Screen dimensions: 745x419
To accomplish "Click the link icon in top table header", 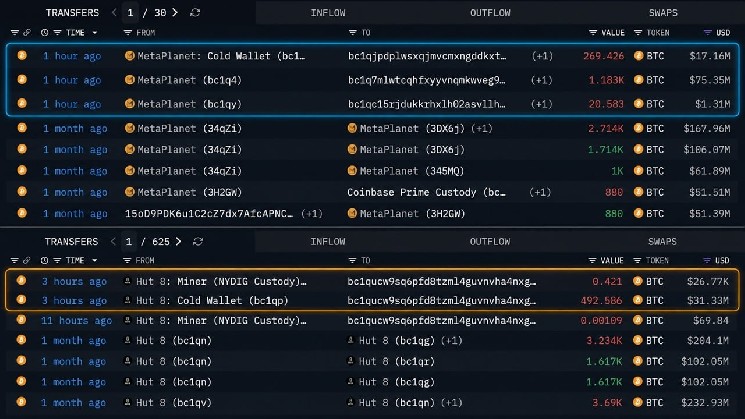I will pos(27,32).
